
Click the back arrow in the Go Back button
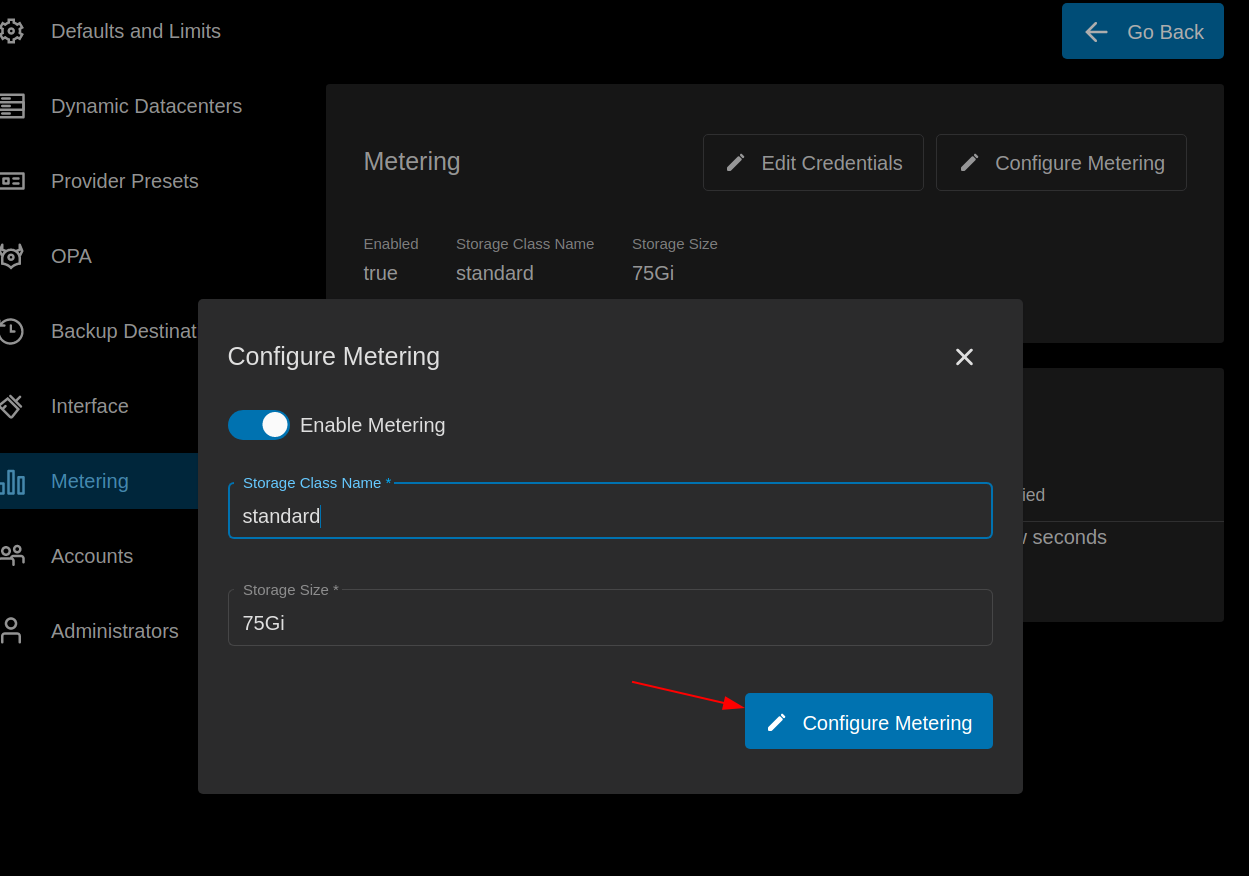tap(1096, 31)
